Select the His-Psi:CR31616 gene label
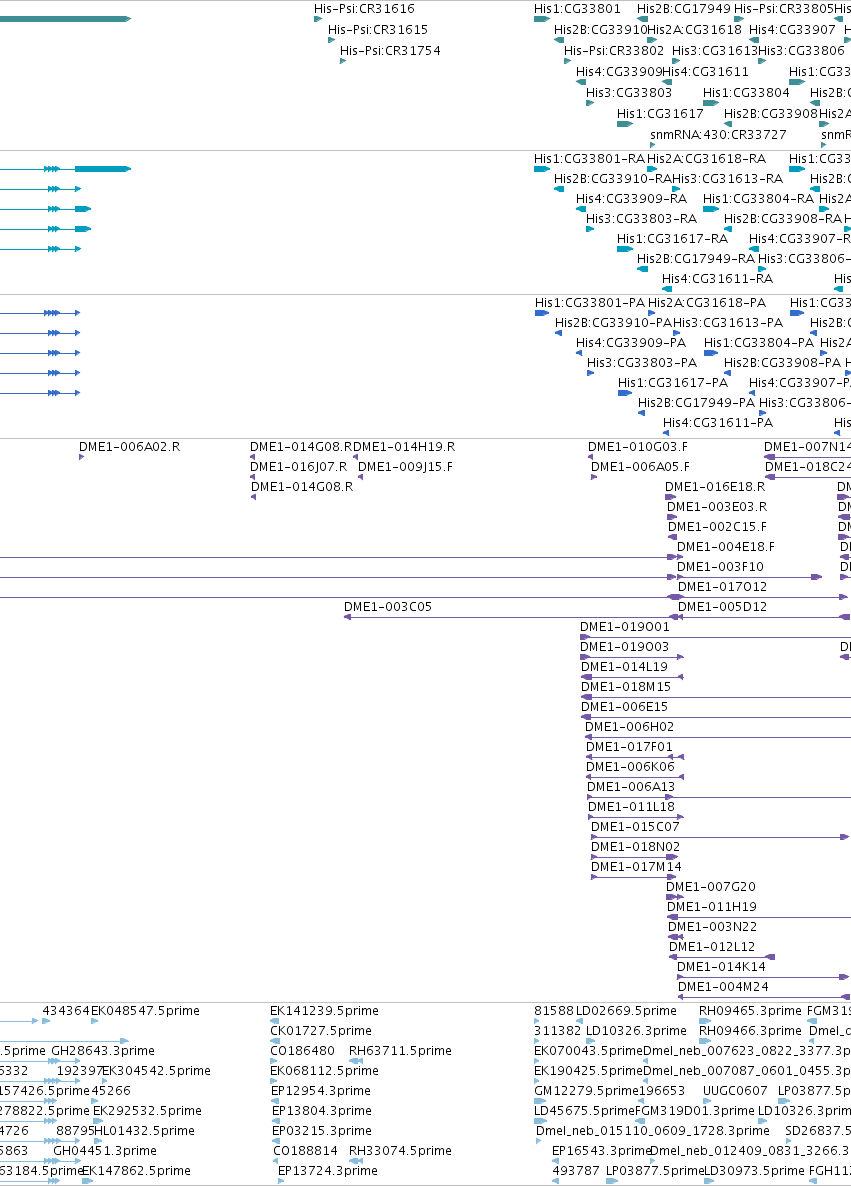Viewport: 851px width, 1186px height. 364,9
